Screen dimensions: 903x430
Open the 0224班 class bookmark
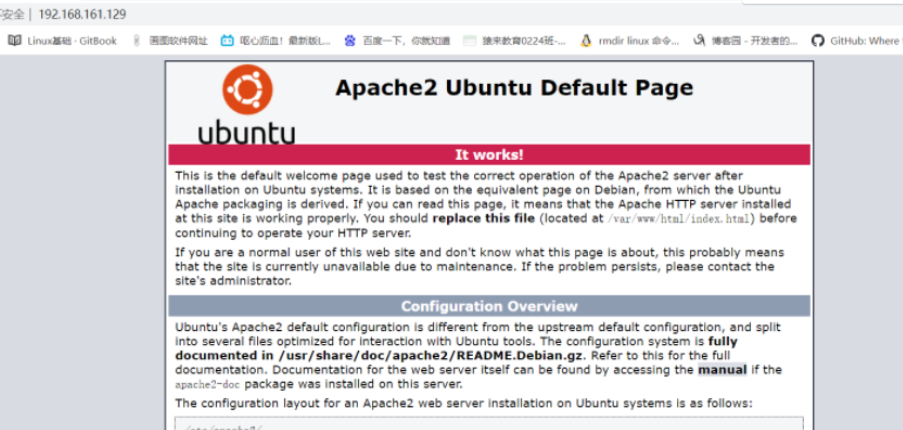click(515, 40)
